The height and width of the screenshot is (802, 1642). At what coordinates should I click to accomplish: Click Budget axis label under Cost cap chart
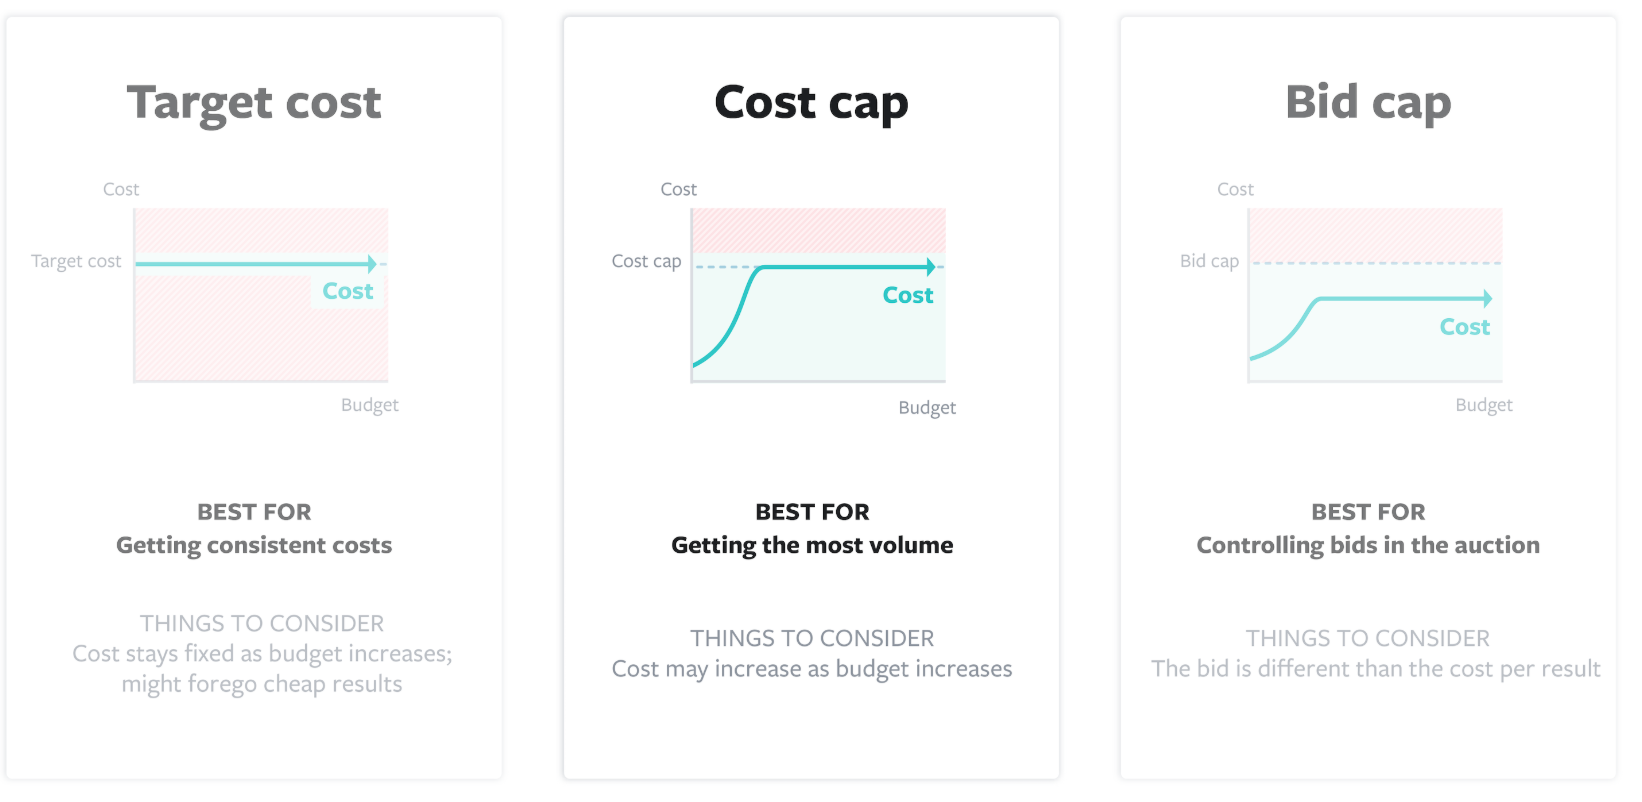tap(927, 407)
